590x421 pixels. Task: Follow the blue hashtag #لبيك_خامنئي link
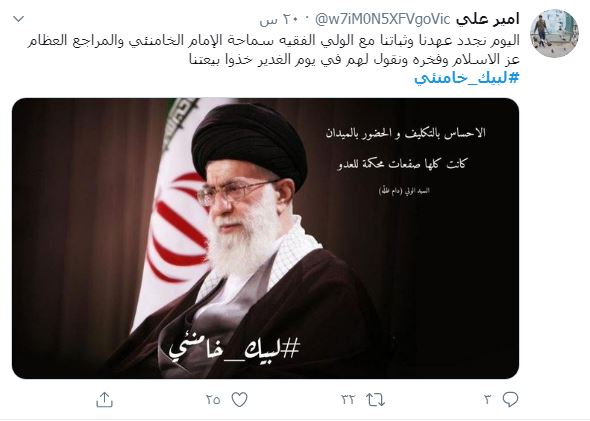click(x=467, y=78)
